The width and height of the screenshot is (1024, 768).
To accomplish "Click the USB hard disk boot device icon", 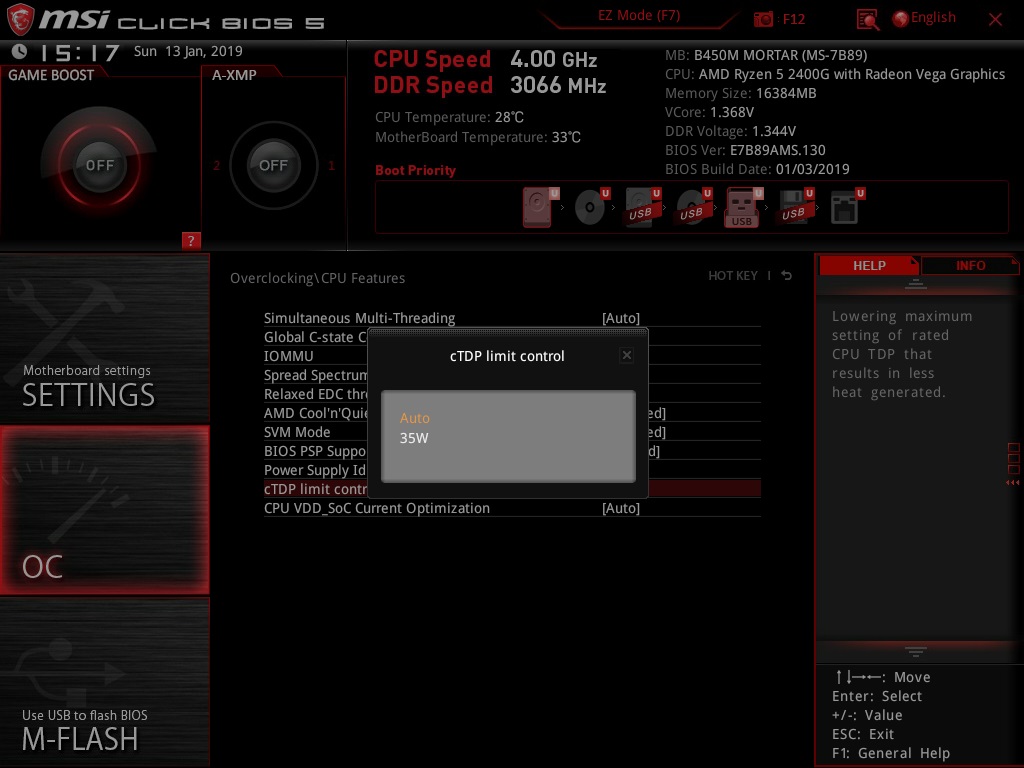I will (x=642, y=207).
